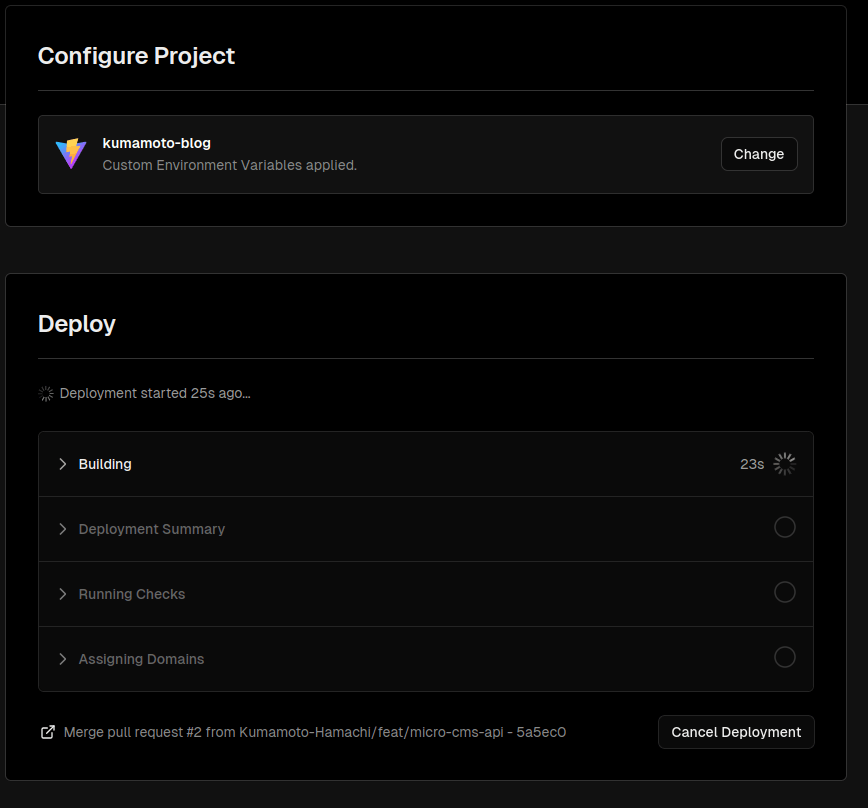
Task: Click spinner next to Deployment started text
Action: click(46, 393)
